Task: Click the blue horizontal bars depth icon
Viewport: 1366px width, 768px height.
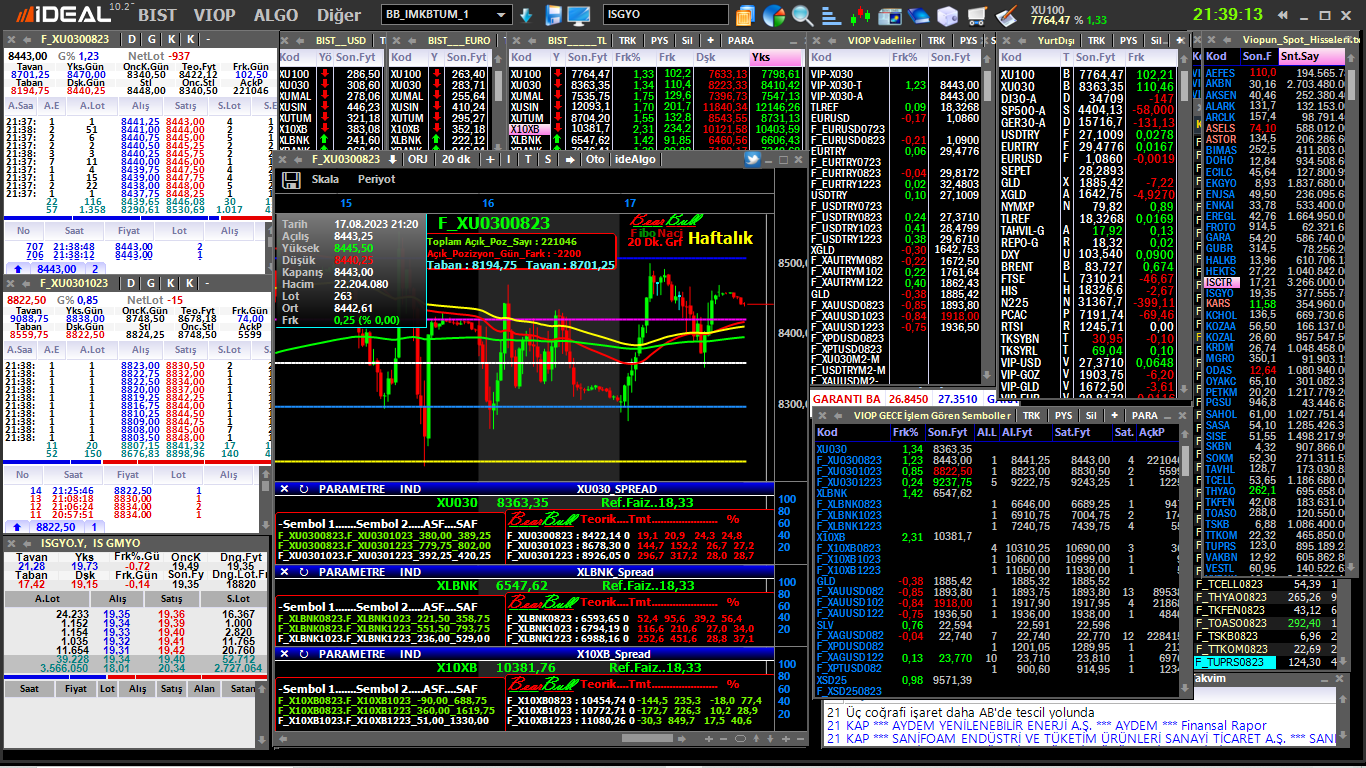Action: click(829, 16)
